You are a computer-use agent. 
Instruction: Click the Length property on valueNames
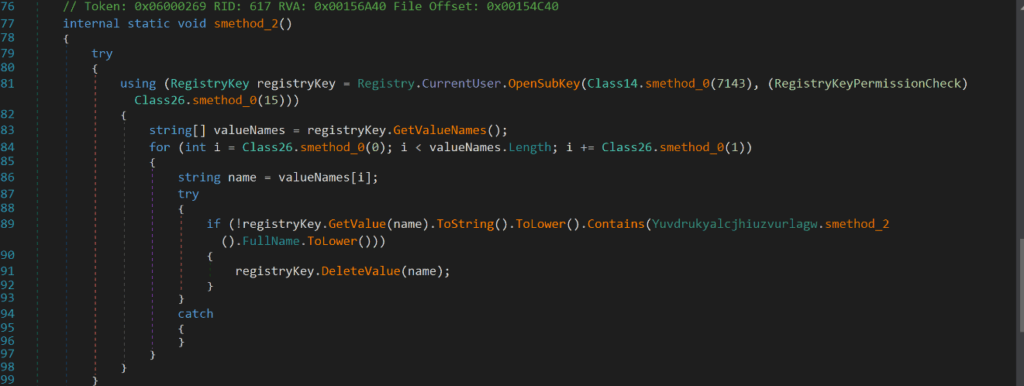pyautogui.click(x=529, y=148)
